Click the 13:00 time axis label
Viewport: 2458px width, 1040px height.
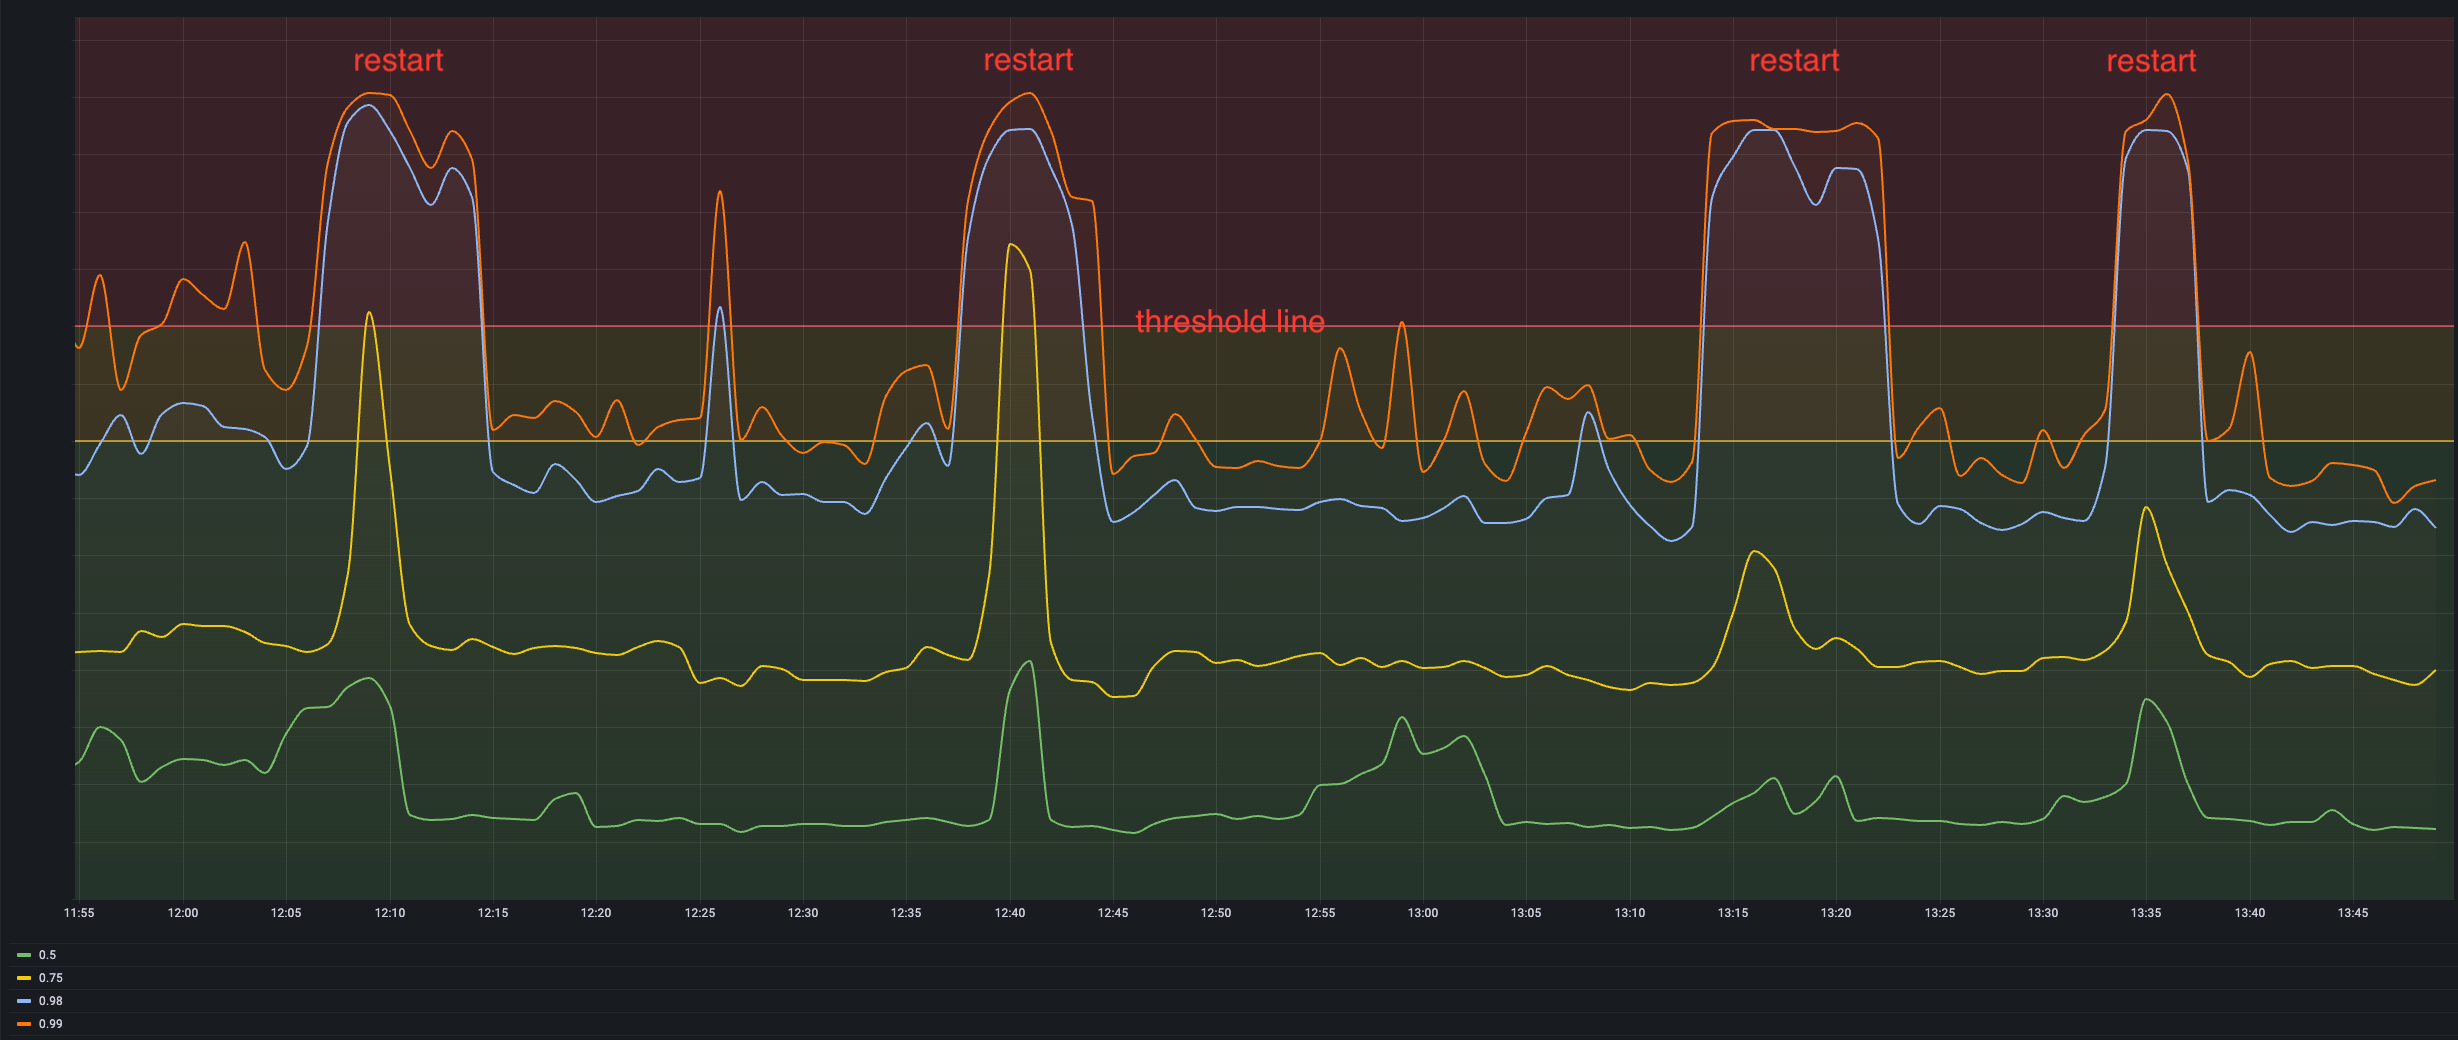pyautogui.click(x=1423, y=913)
